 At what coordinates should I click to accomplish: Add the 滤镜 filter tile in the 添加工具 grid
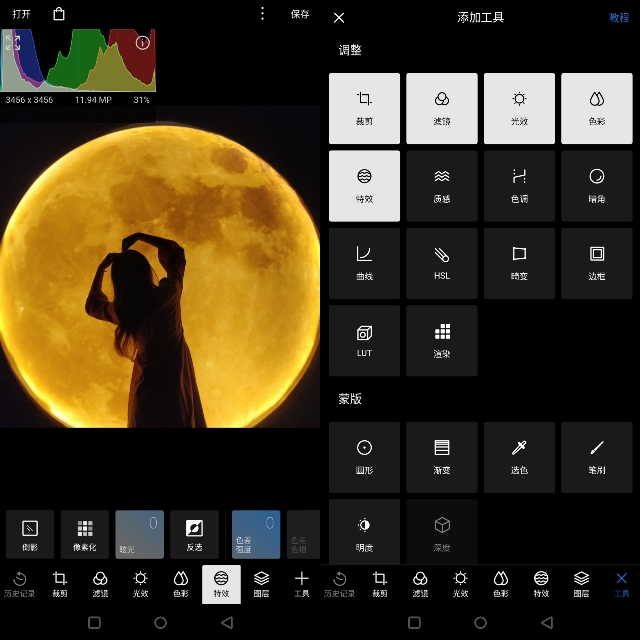point(442,109)
